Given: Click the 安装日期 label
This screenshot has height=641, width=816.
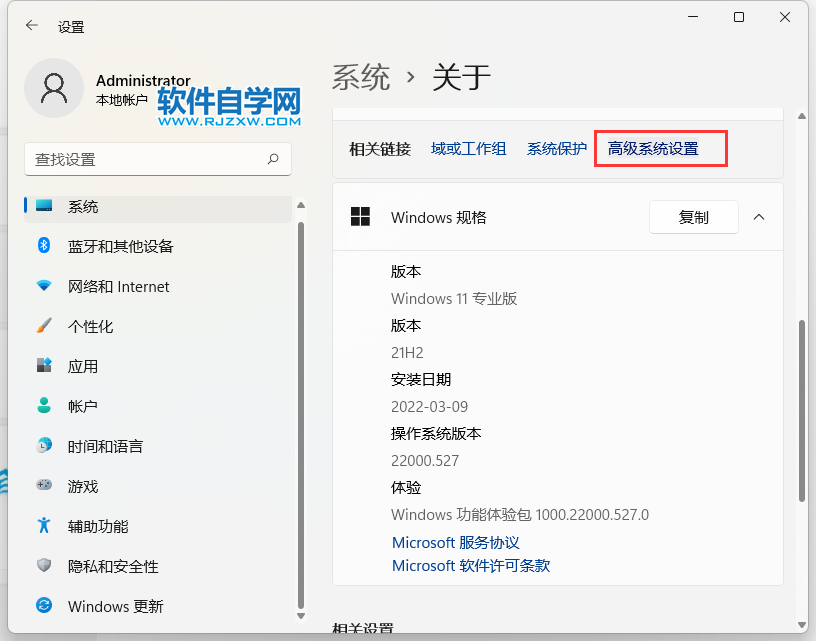Looking at the screenshot, I should tap(420, 379).
